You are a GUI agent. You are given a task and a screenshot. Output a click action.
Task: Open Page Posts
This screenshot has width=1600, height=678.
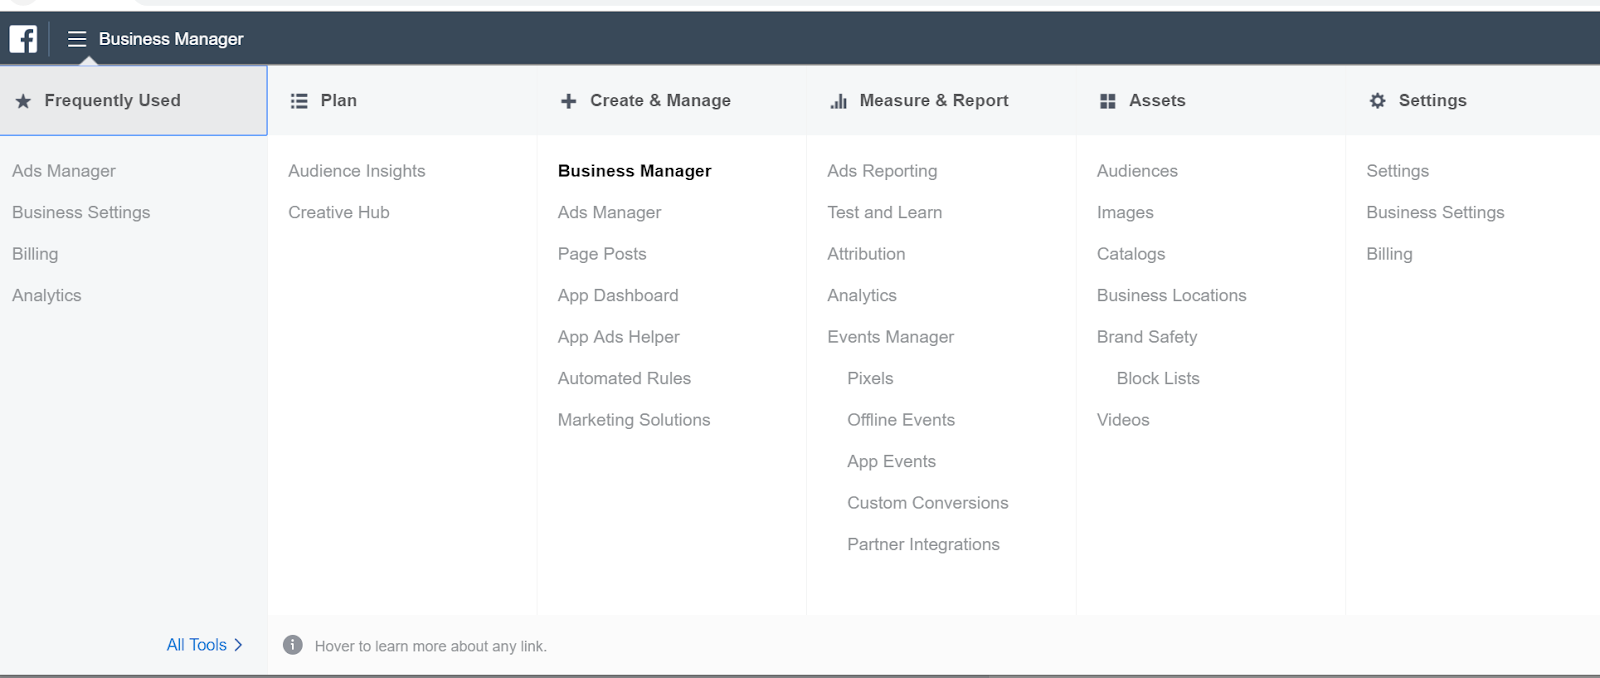pyautogui.click(x=602, y=254)
